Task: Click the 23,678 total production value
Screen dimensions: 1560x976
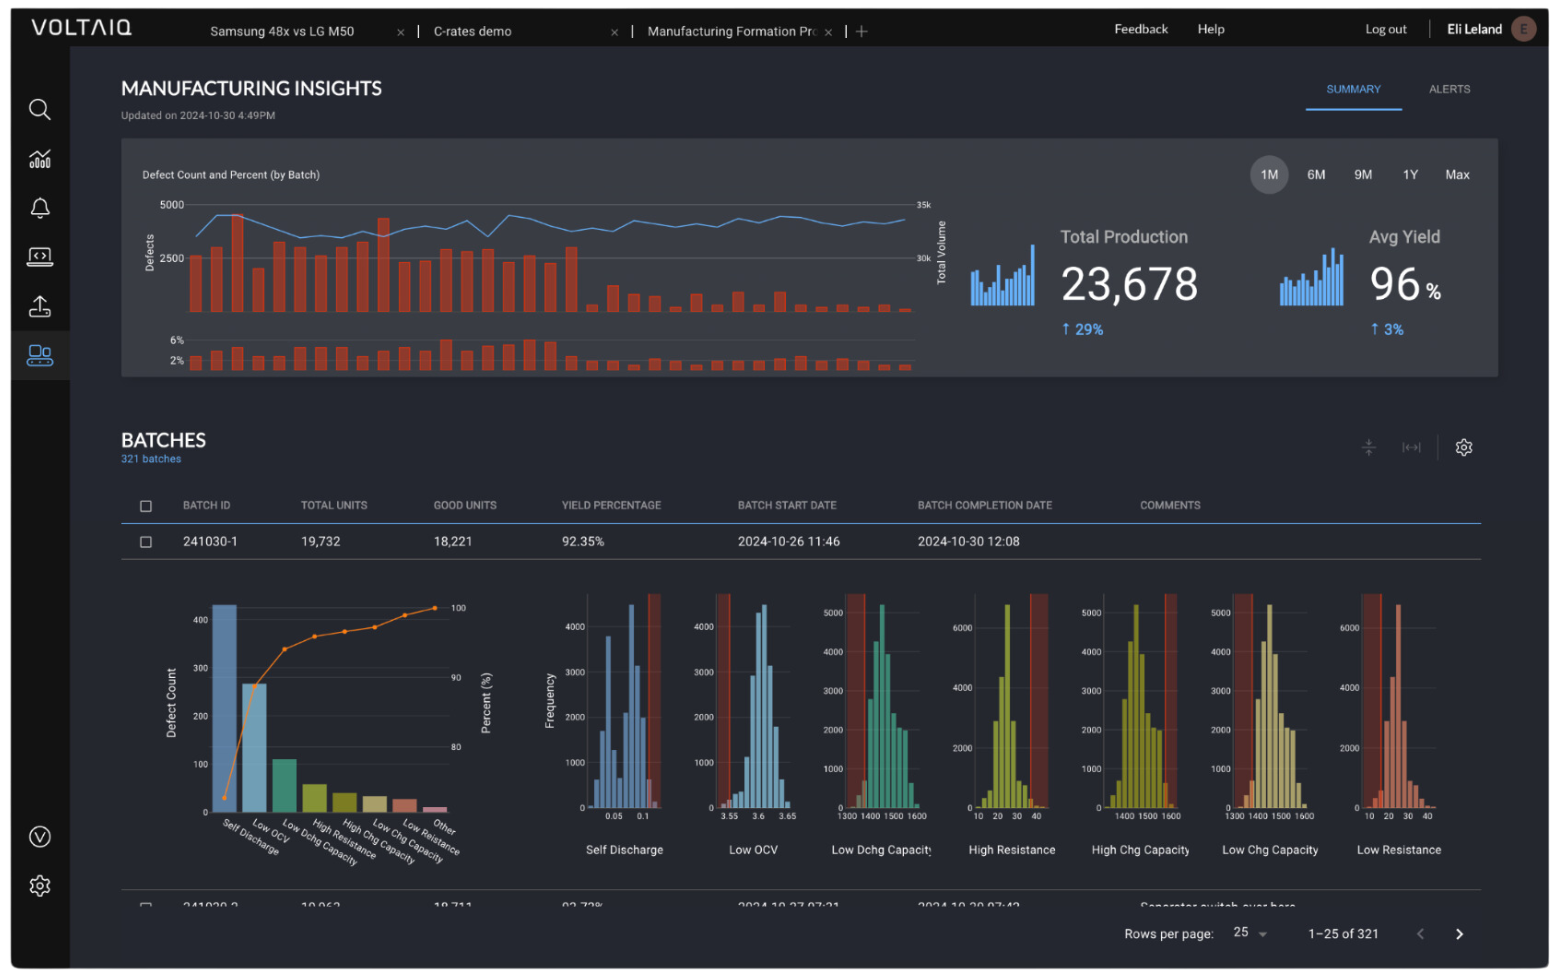Action: tap(1129, 285)
